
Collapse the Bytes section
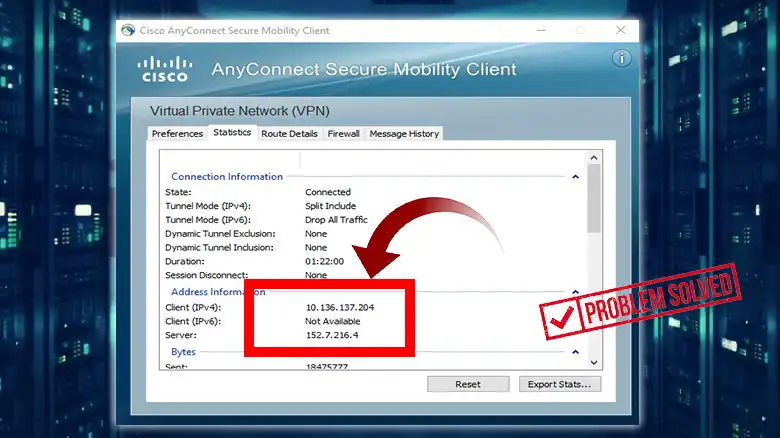576,352
